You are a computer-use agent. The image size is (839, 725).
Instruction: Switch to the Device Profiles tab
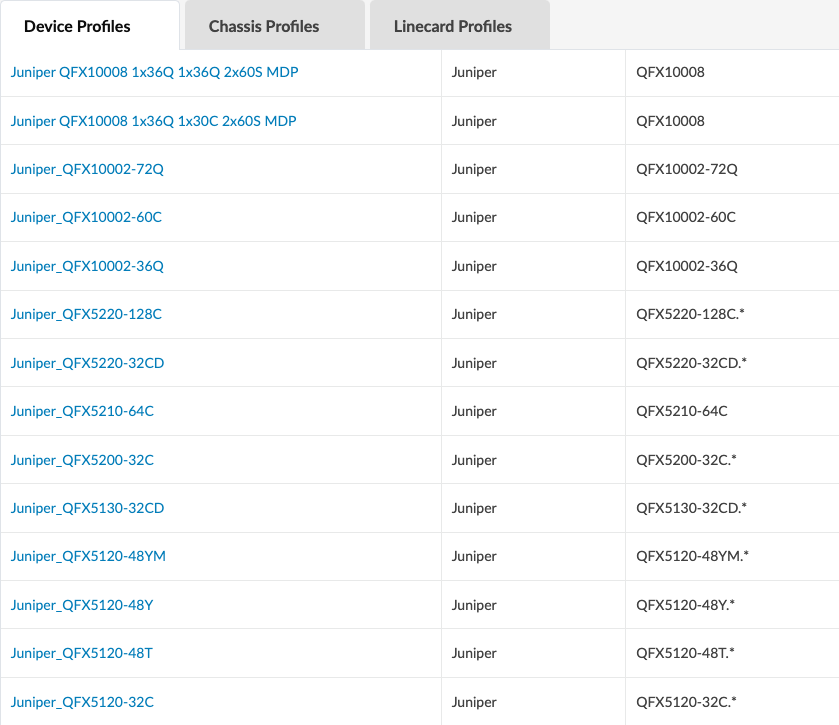(77, 26)
